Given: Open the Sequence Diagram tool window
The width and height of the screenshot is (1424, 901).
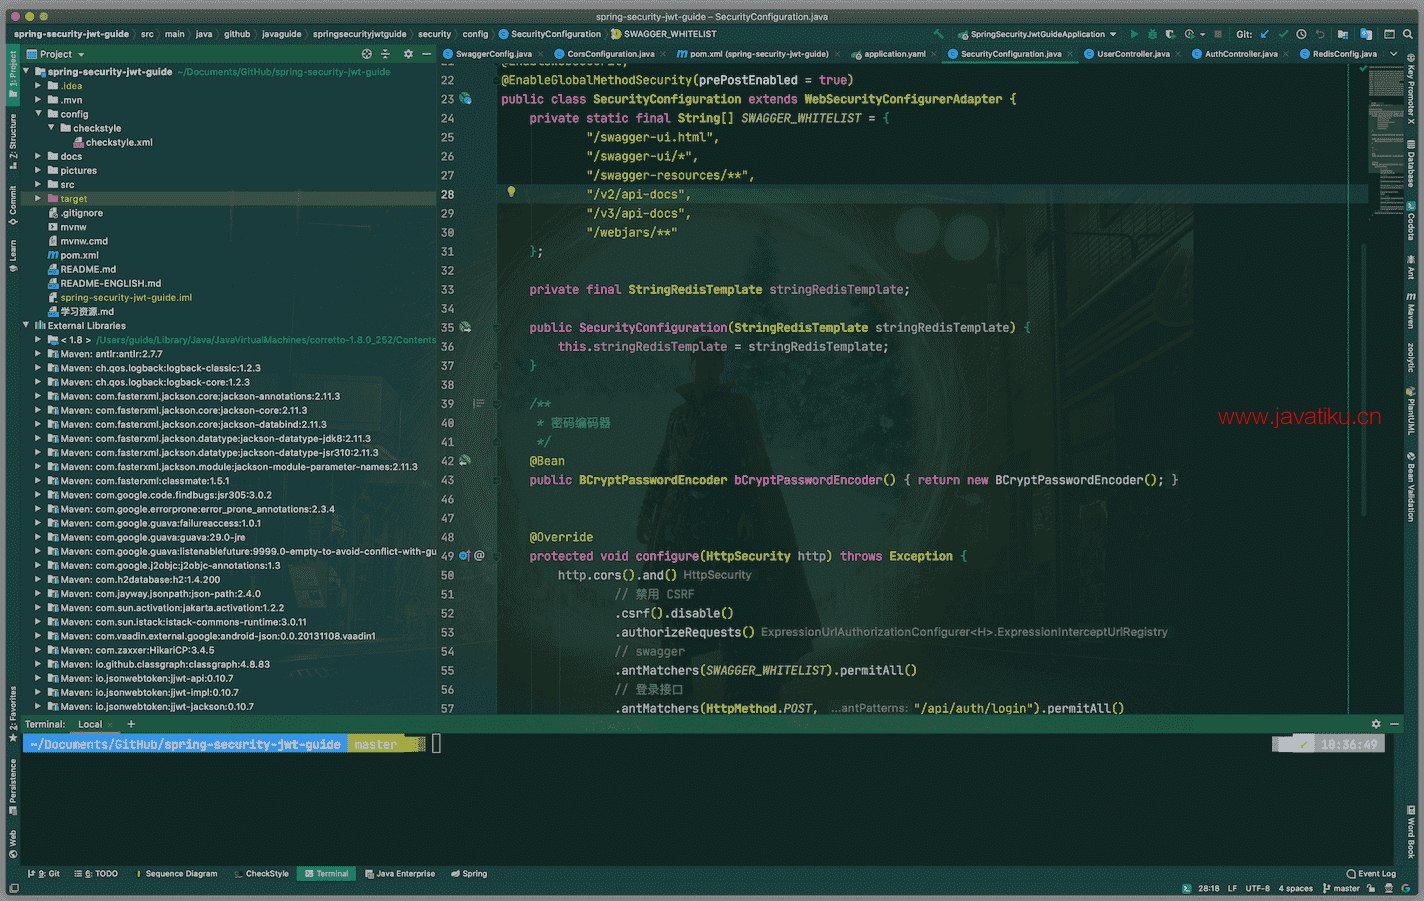Looking at the screenshot, I should pos(176,874).
